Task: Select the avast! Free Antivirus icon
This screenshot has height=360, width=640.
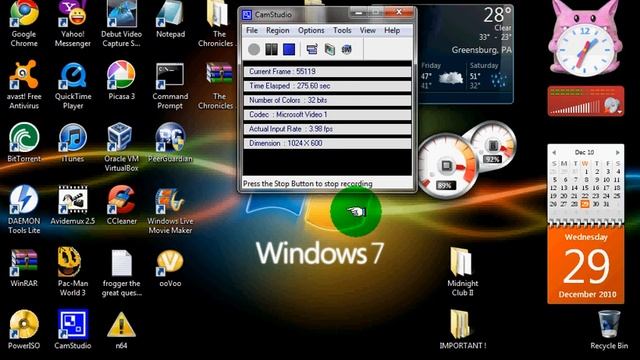Action: coord(24,85)
